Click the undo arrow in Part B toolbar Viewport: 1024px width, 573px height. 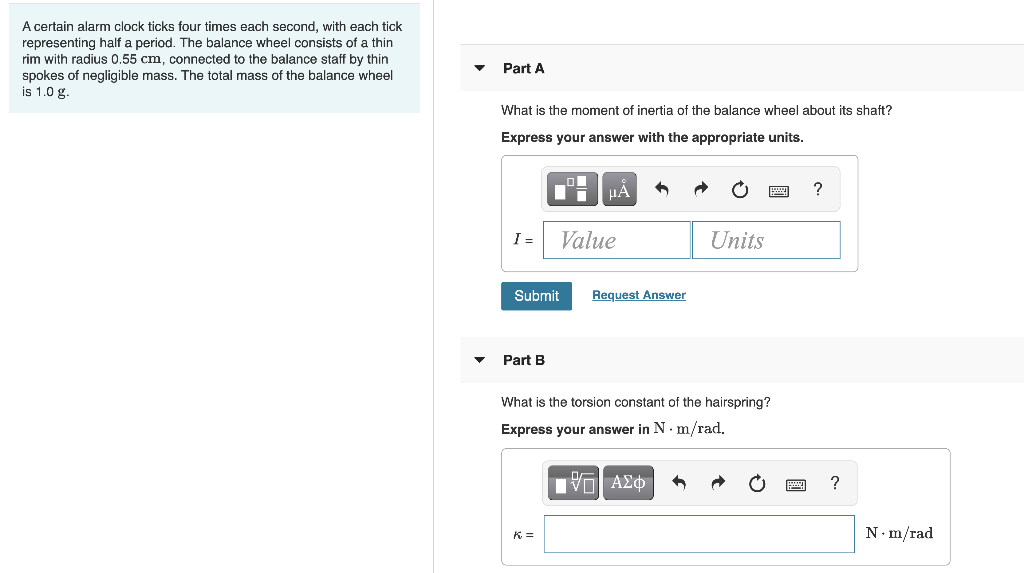click(679, 483)
